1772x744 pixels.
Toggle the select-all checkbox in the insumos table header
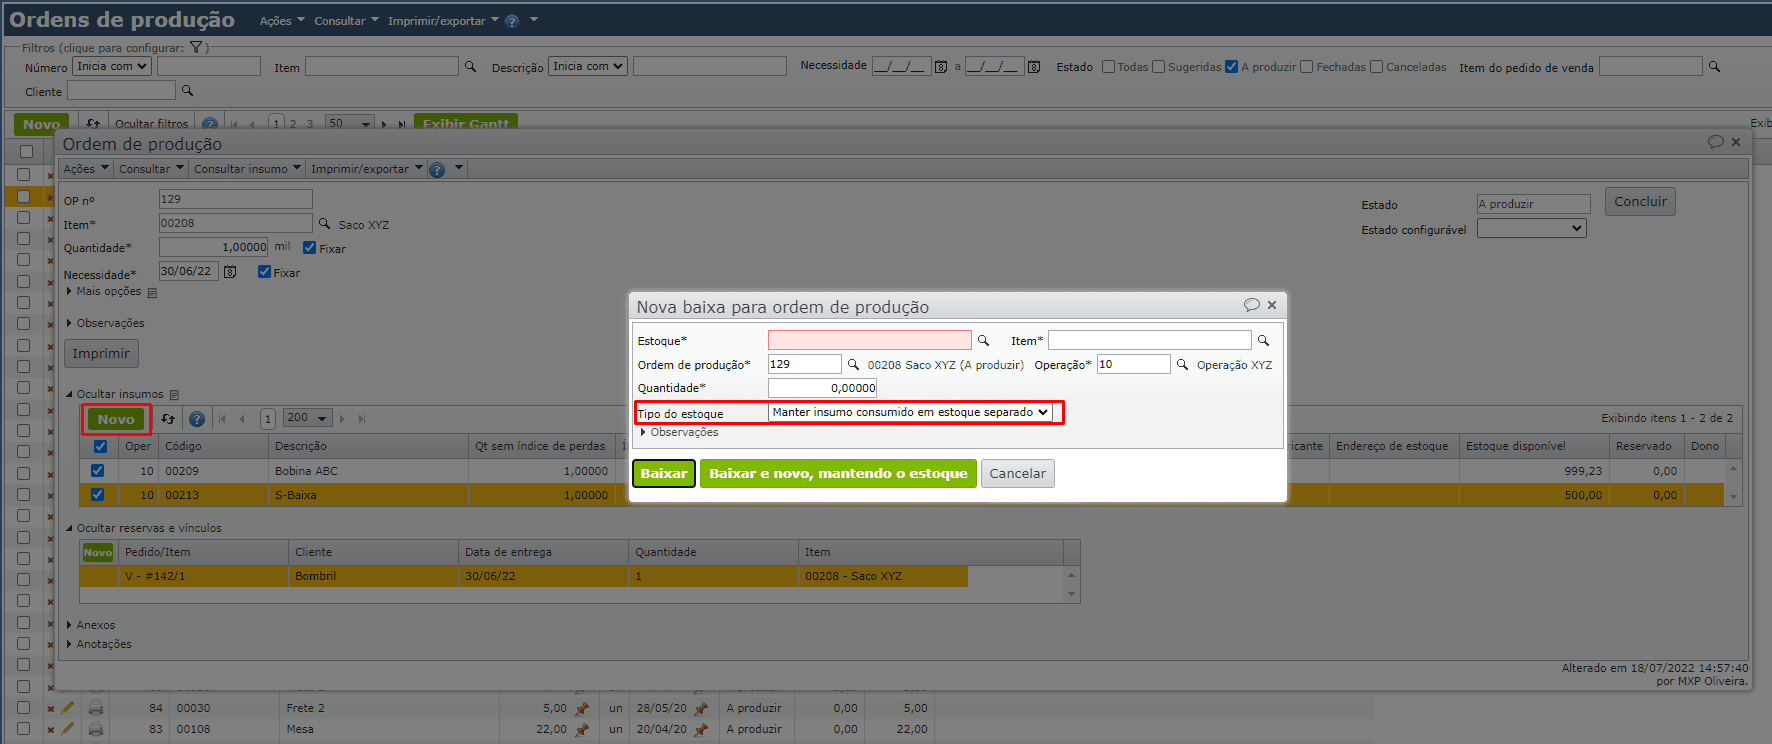[x=100, y=447]
